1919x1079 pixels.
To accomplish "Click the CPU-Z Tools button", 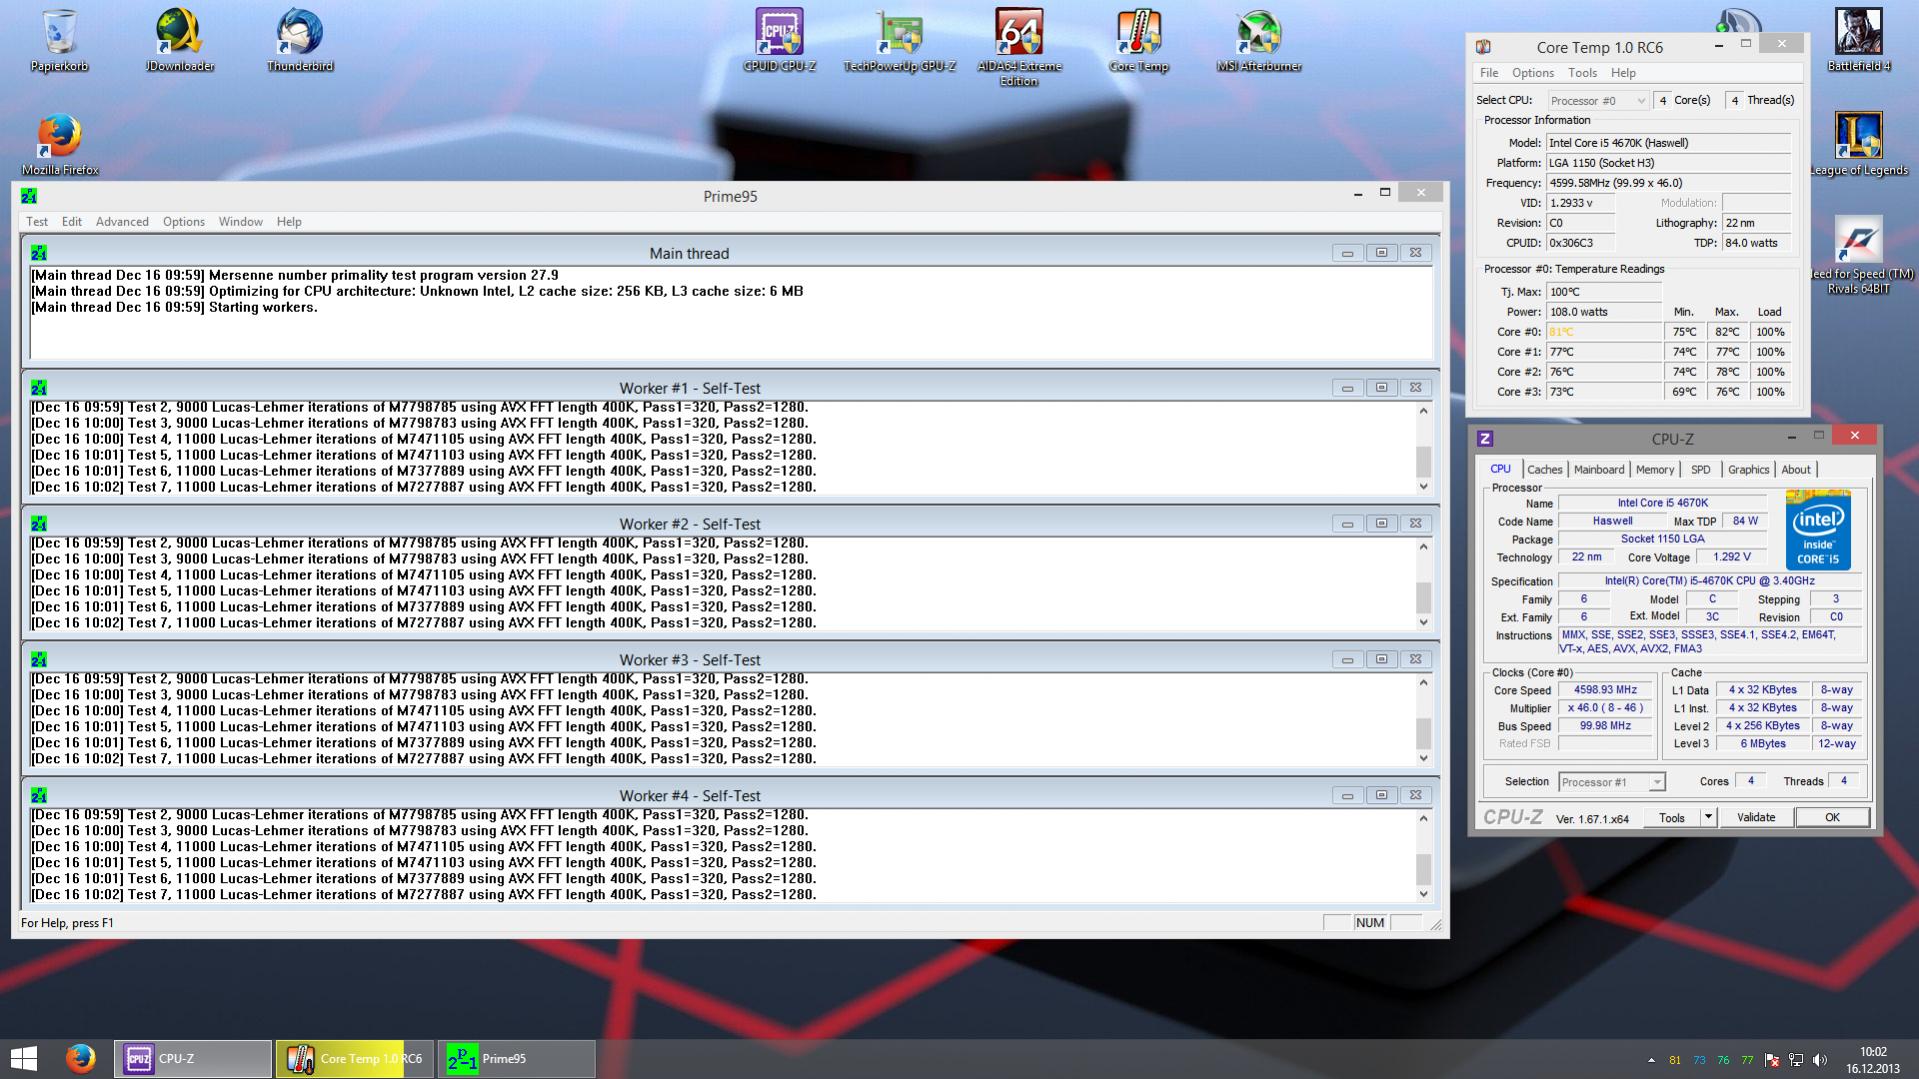I will (1672, 818).
